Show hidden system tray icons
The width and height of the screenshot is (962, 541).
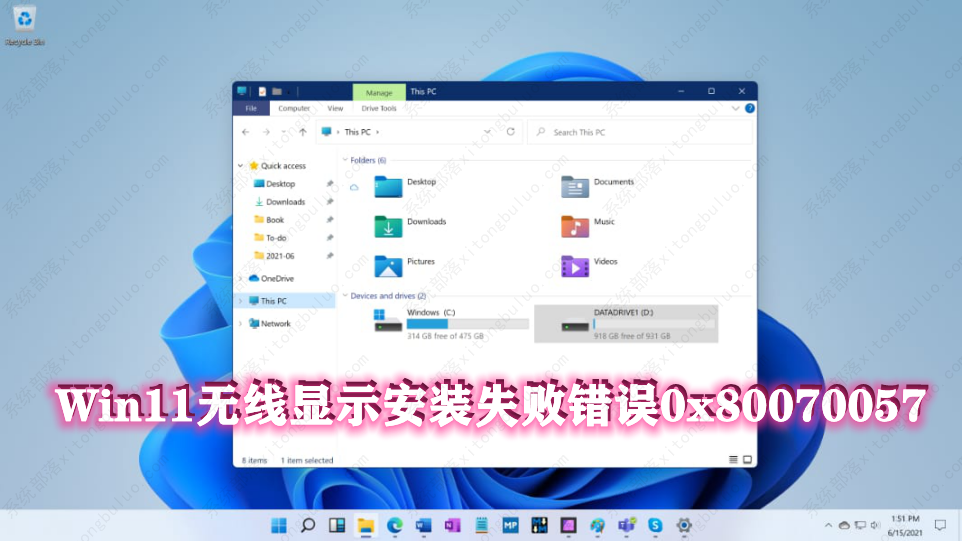click(x=828, y=525)
